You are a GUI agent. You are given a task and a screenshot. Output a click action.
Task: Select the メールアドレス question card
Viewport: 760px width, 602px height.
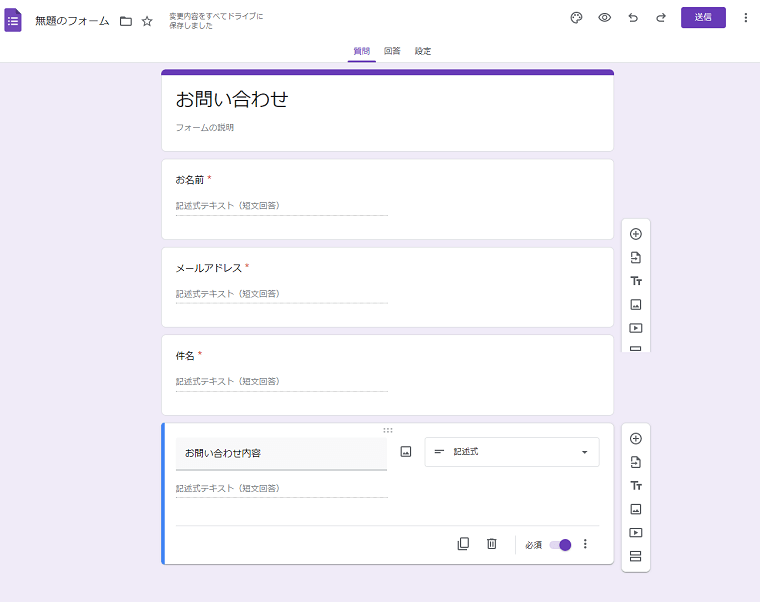pos(387,287)
